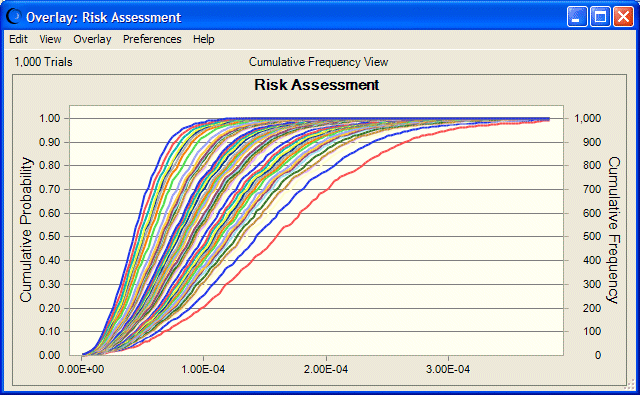This screenshot has height=395, width=640.
Task: Close the Overlay: Risk Assessment window
Action: click(x=623, y=17)
